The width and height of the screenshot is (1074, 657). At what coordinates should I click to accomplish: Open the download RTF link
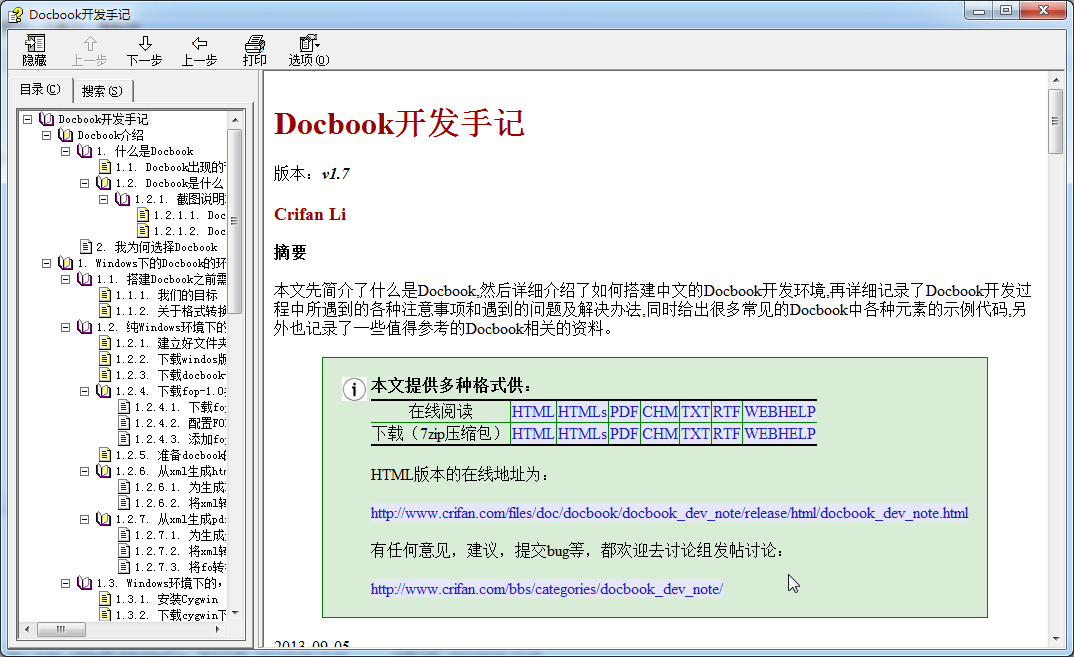[727, 433]
